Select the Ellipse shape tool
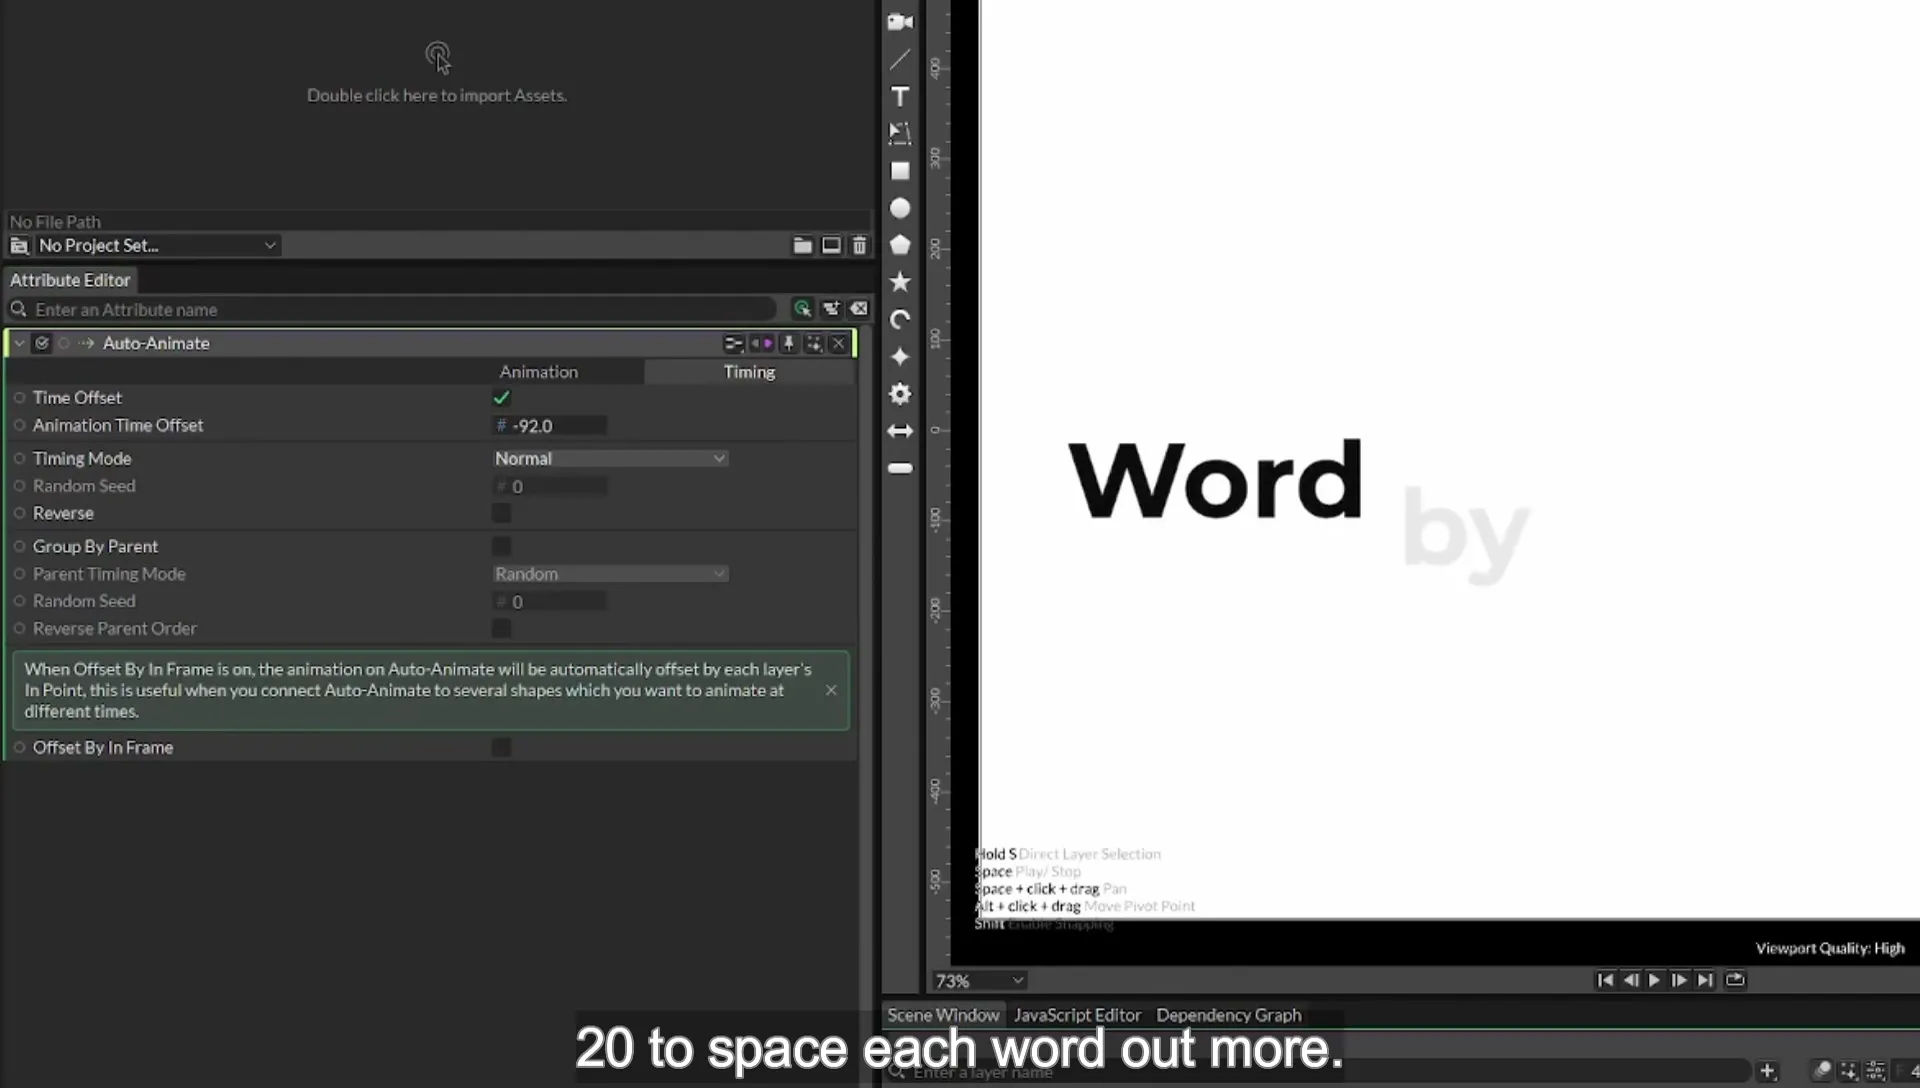Screen dimensions: 1920x1088 pyautogui.click(x=900, y=208)
